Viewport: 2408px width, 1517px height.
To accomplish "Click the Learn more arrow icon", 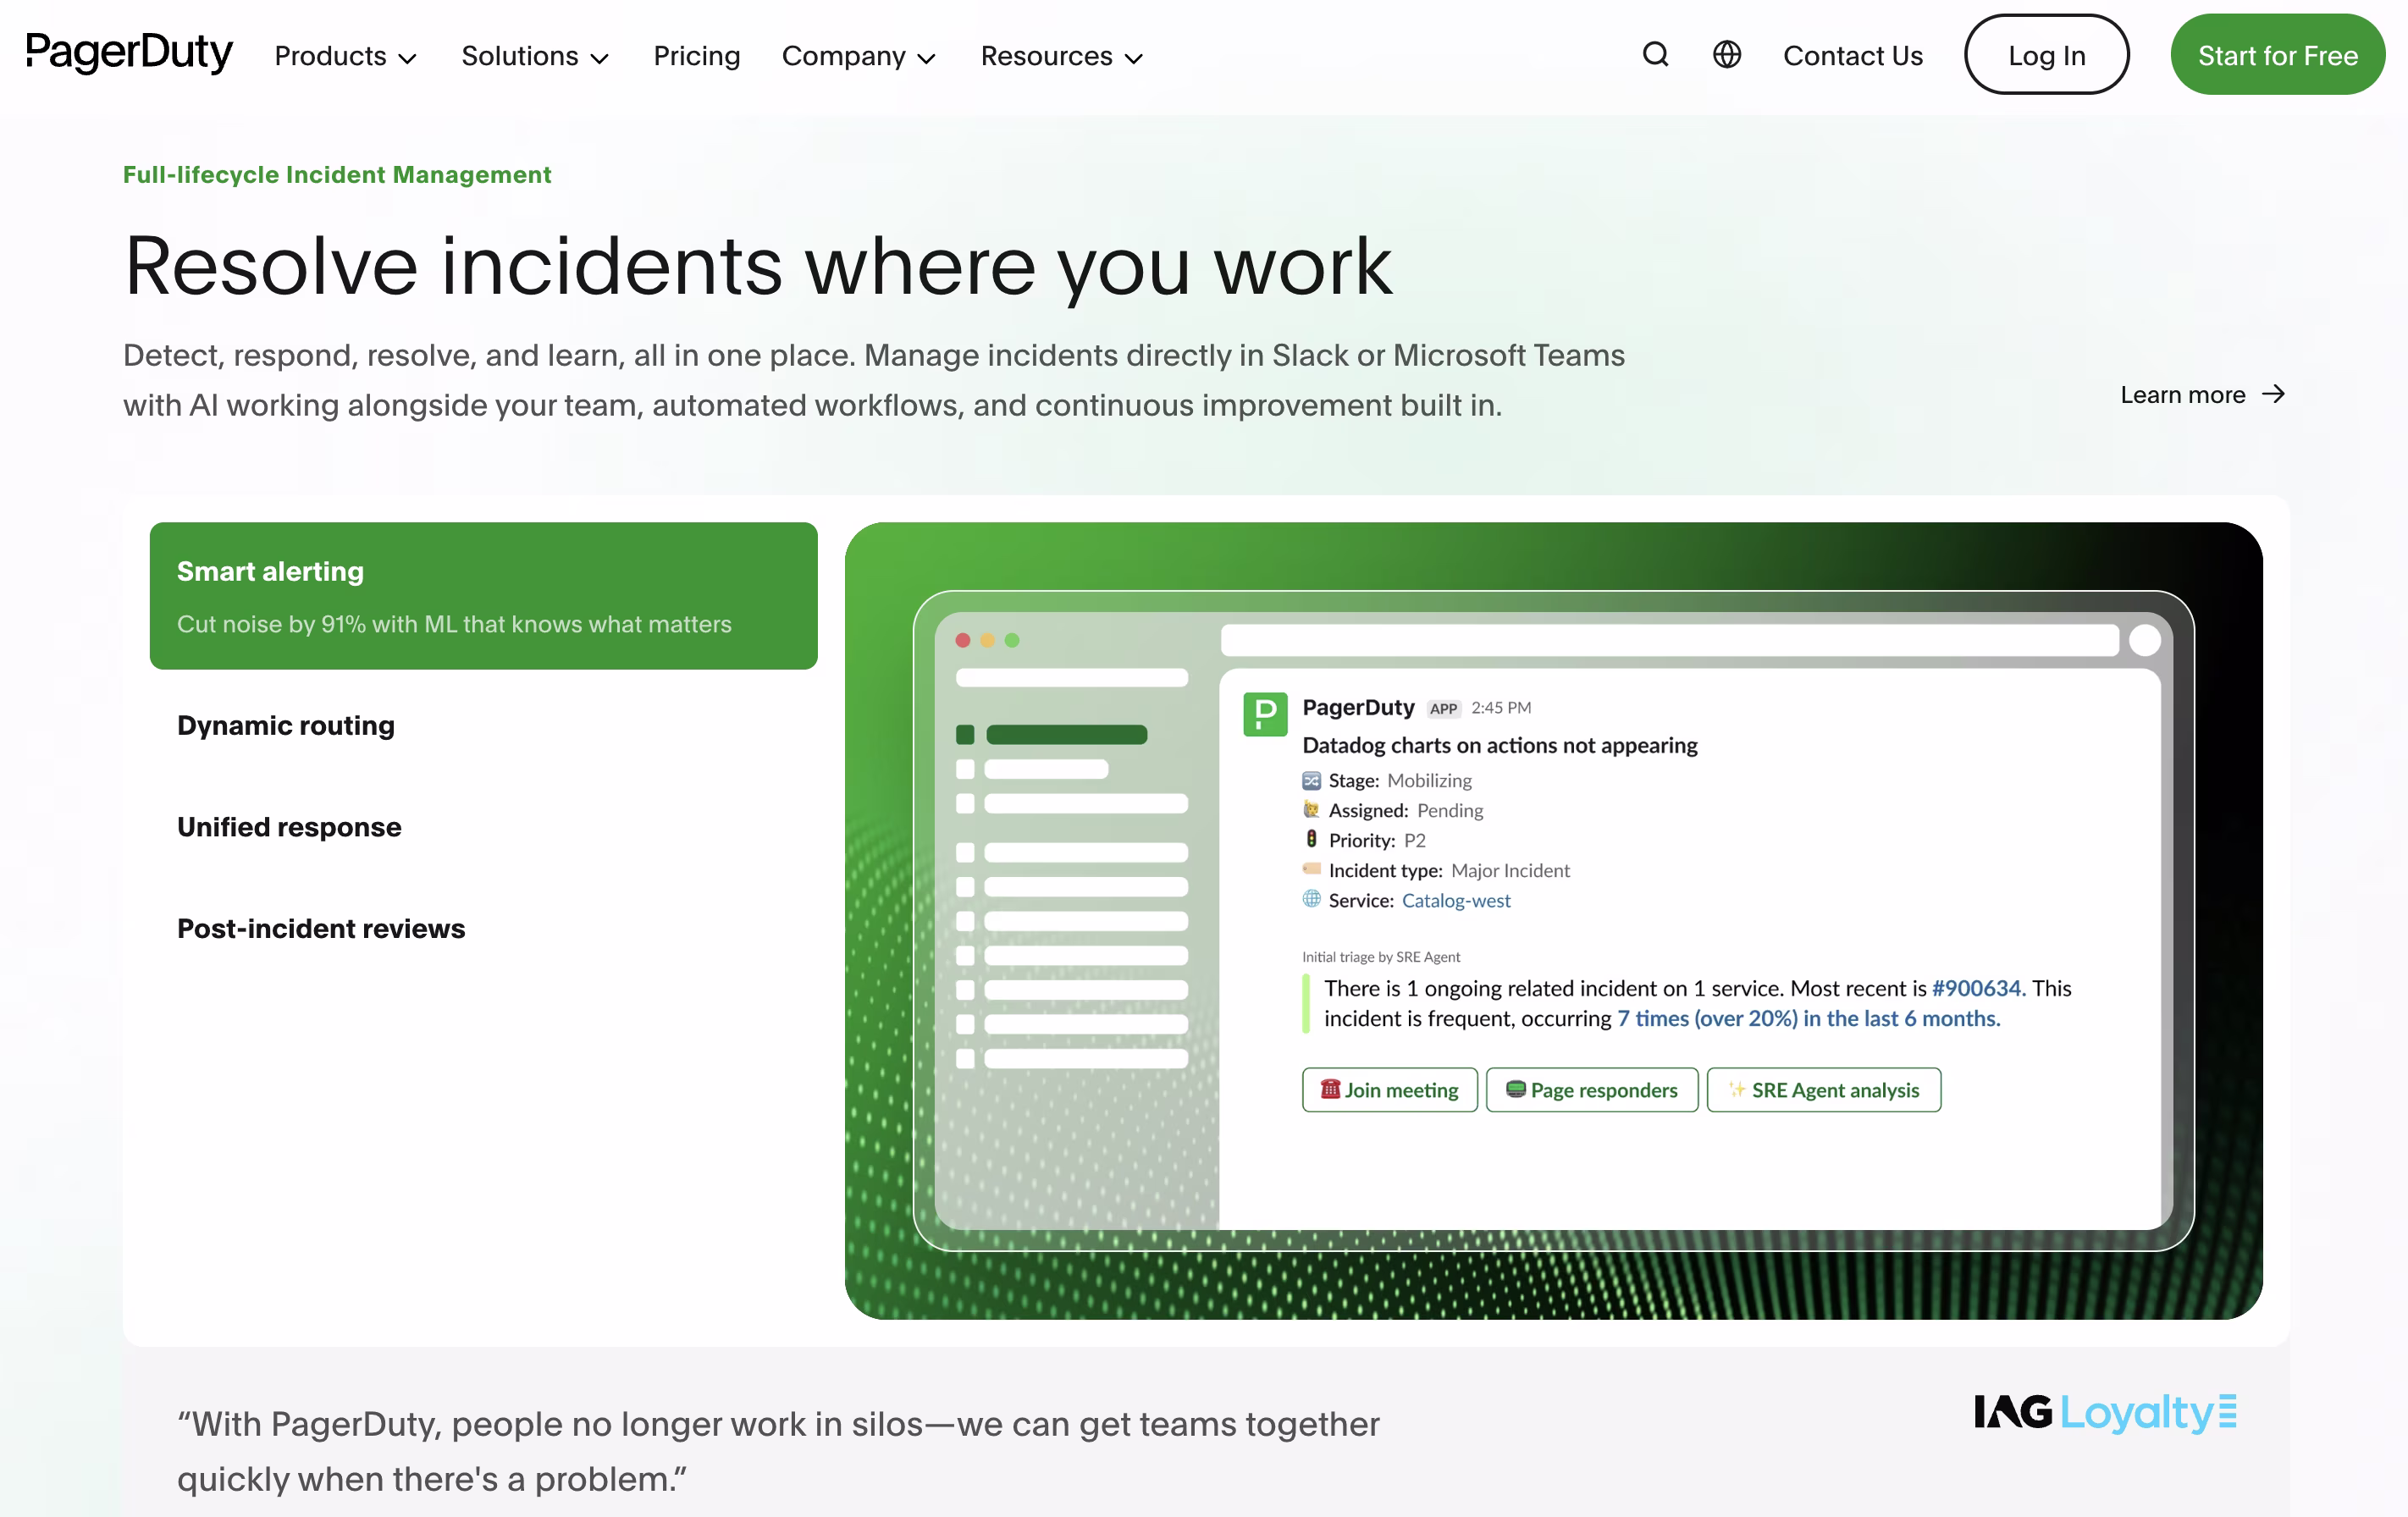I will 2273,394.
